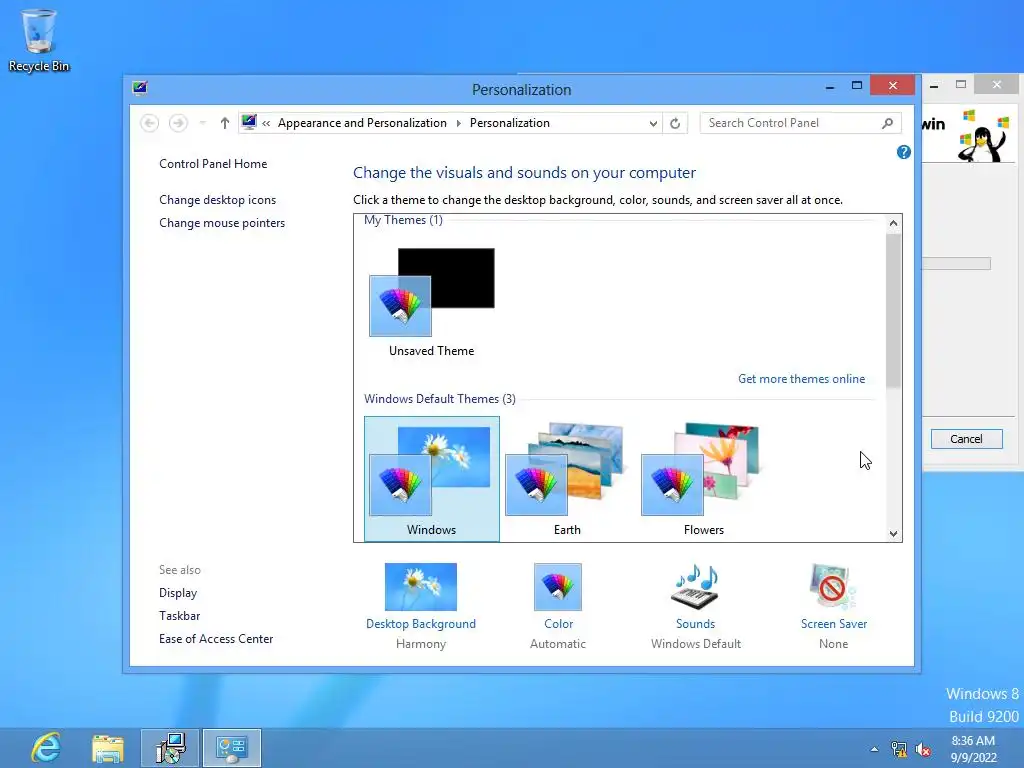1024x768 pixels.
Task: Go up one level with Up arrow
Action: [x=225, y=123]
